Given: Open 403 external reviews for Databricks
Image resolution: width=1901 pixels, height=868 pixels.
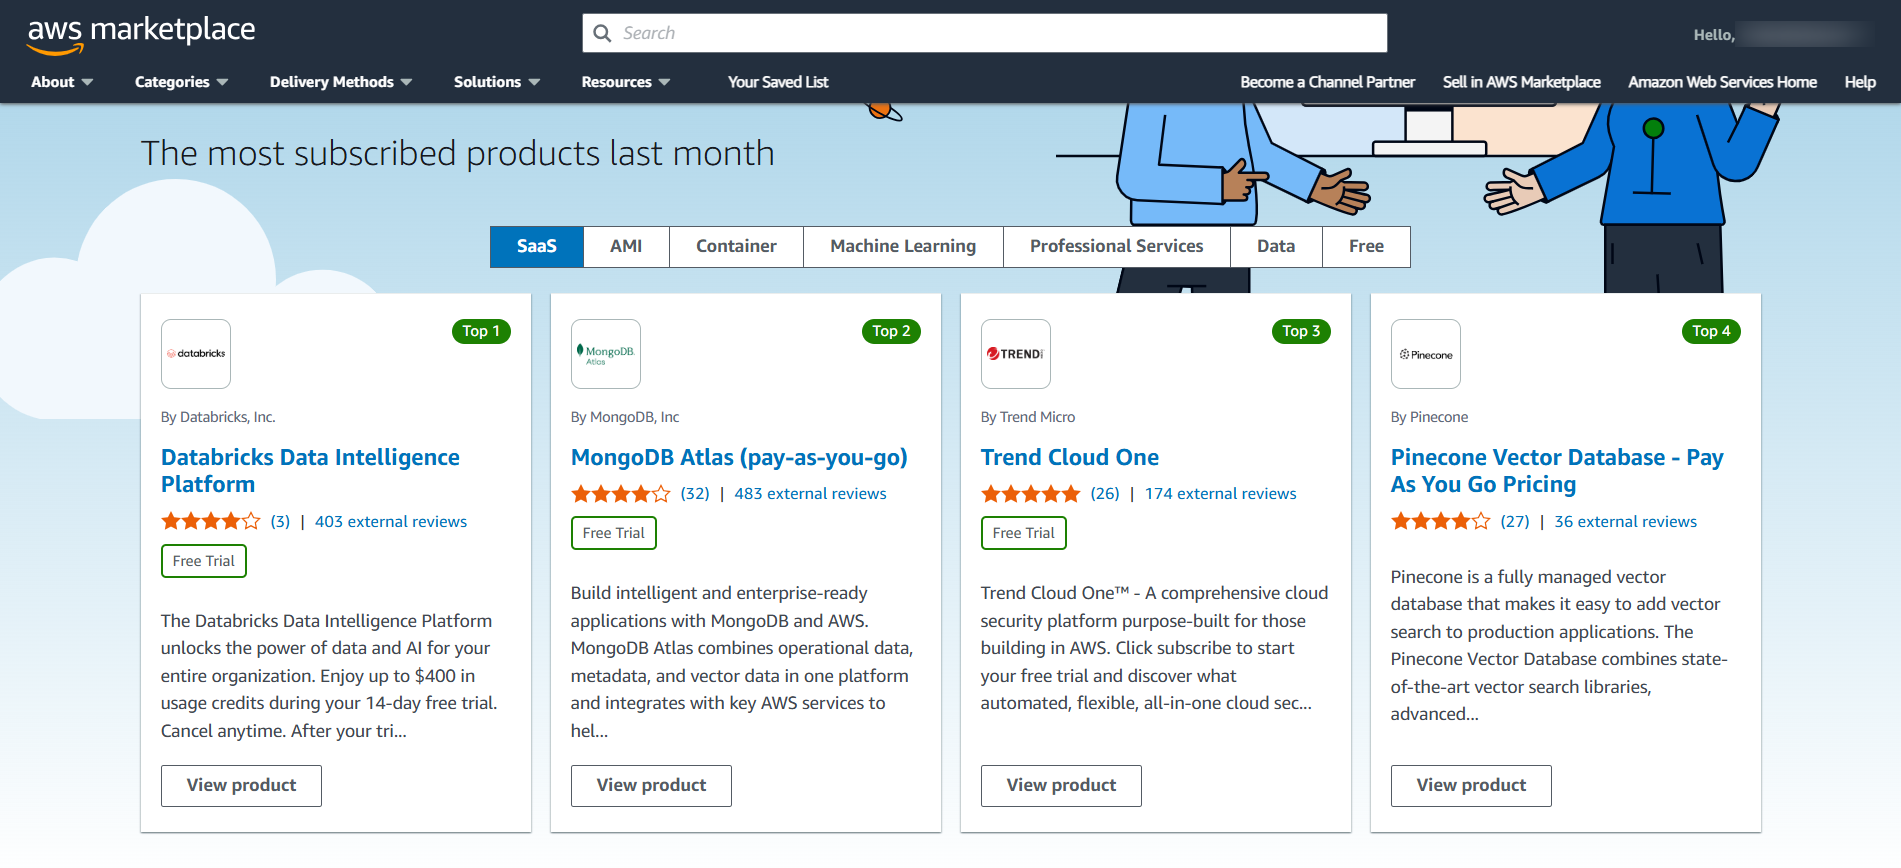Looking at the screenshot, I should click(x=391, y=522).
